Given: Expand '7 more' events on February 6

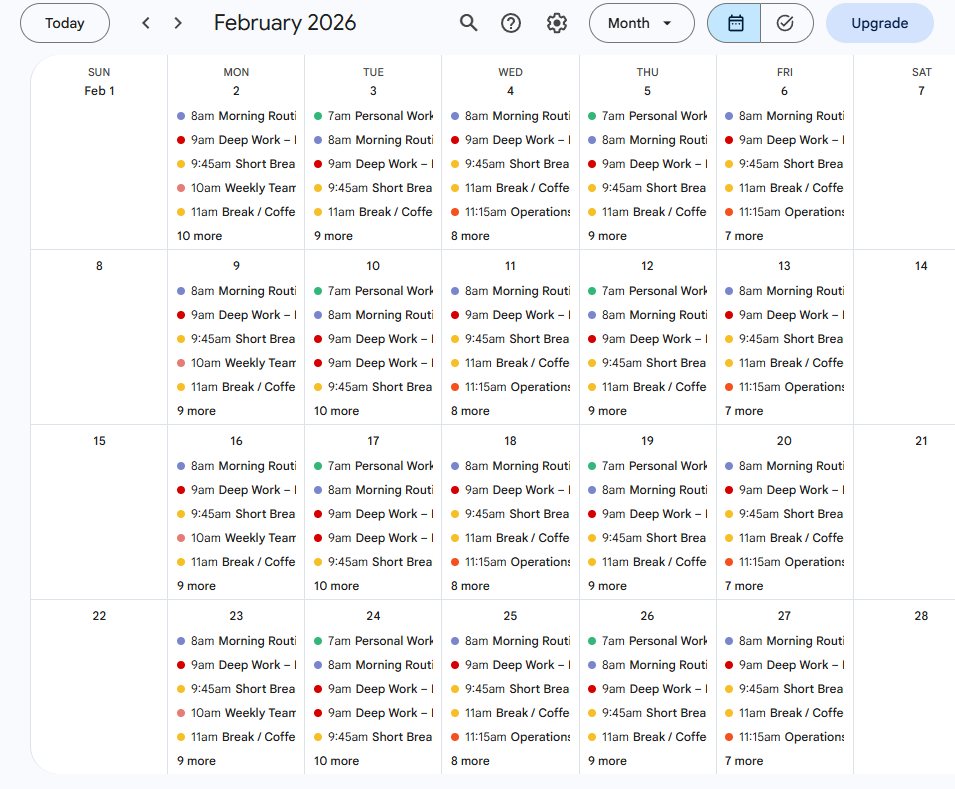Looking at the screenshot, I should (x=744, y=236).
